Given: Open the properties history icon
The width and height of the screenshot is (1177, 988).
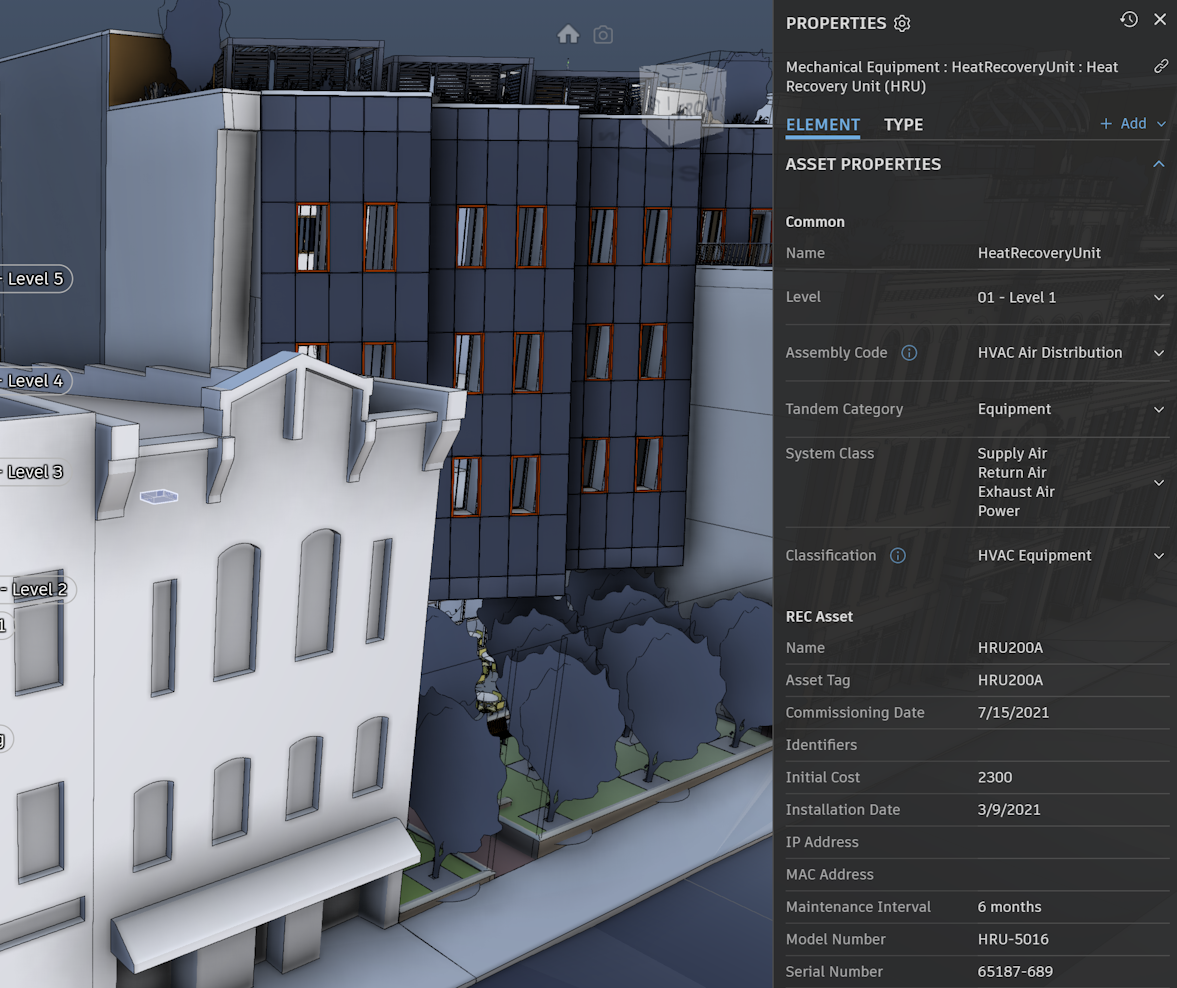Looking at the screenshot, I should (1128, 20).
